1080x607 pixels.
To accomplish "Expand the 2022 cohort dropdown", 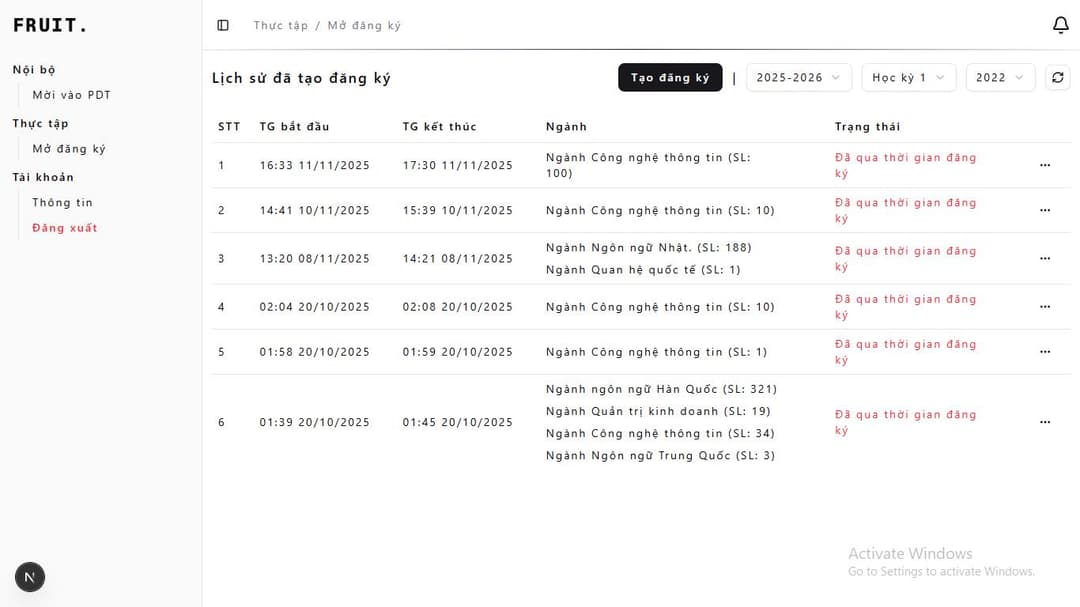I will coord(1000,78).
